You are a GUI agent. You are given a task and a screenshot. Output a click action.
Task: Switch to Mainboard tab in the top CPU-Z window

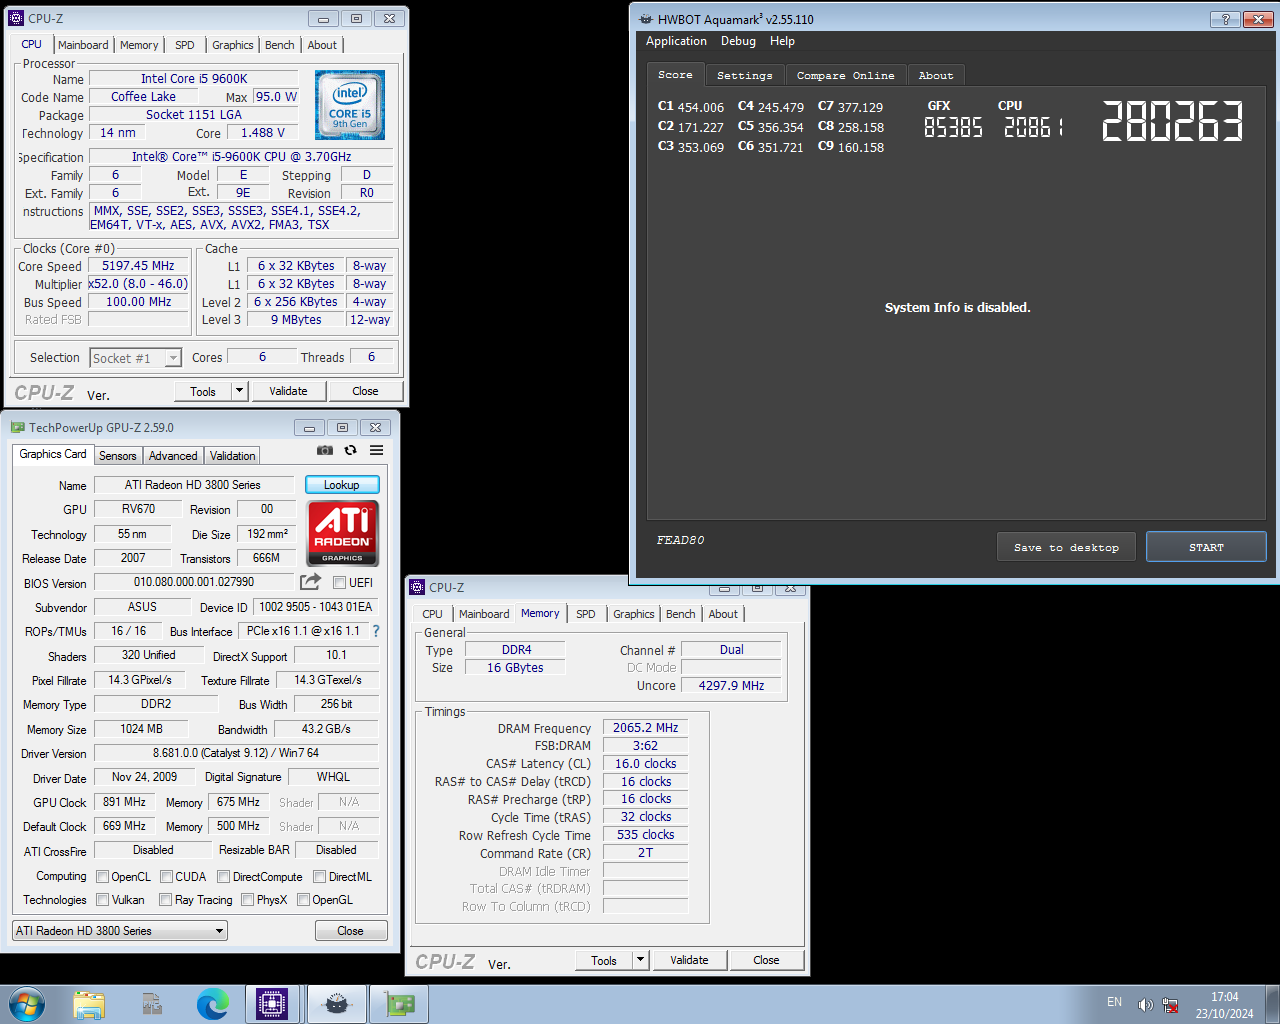[83, 45]
